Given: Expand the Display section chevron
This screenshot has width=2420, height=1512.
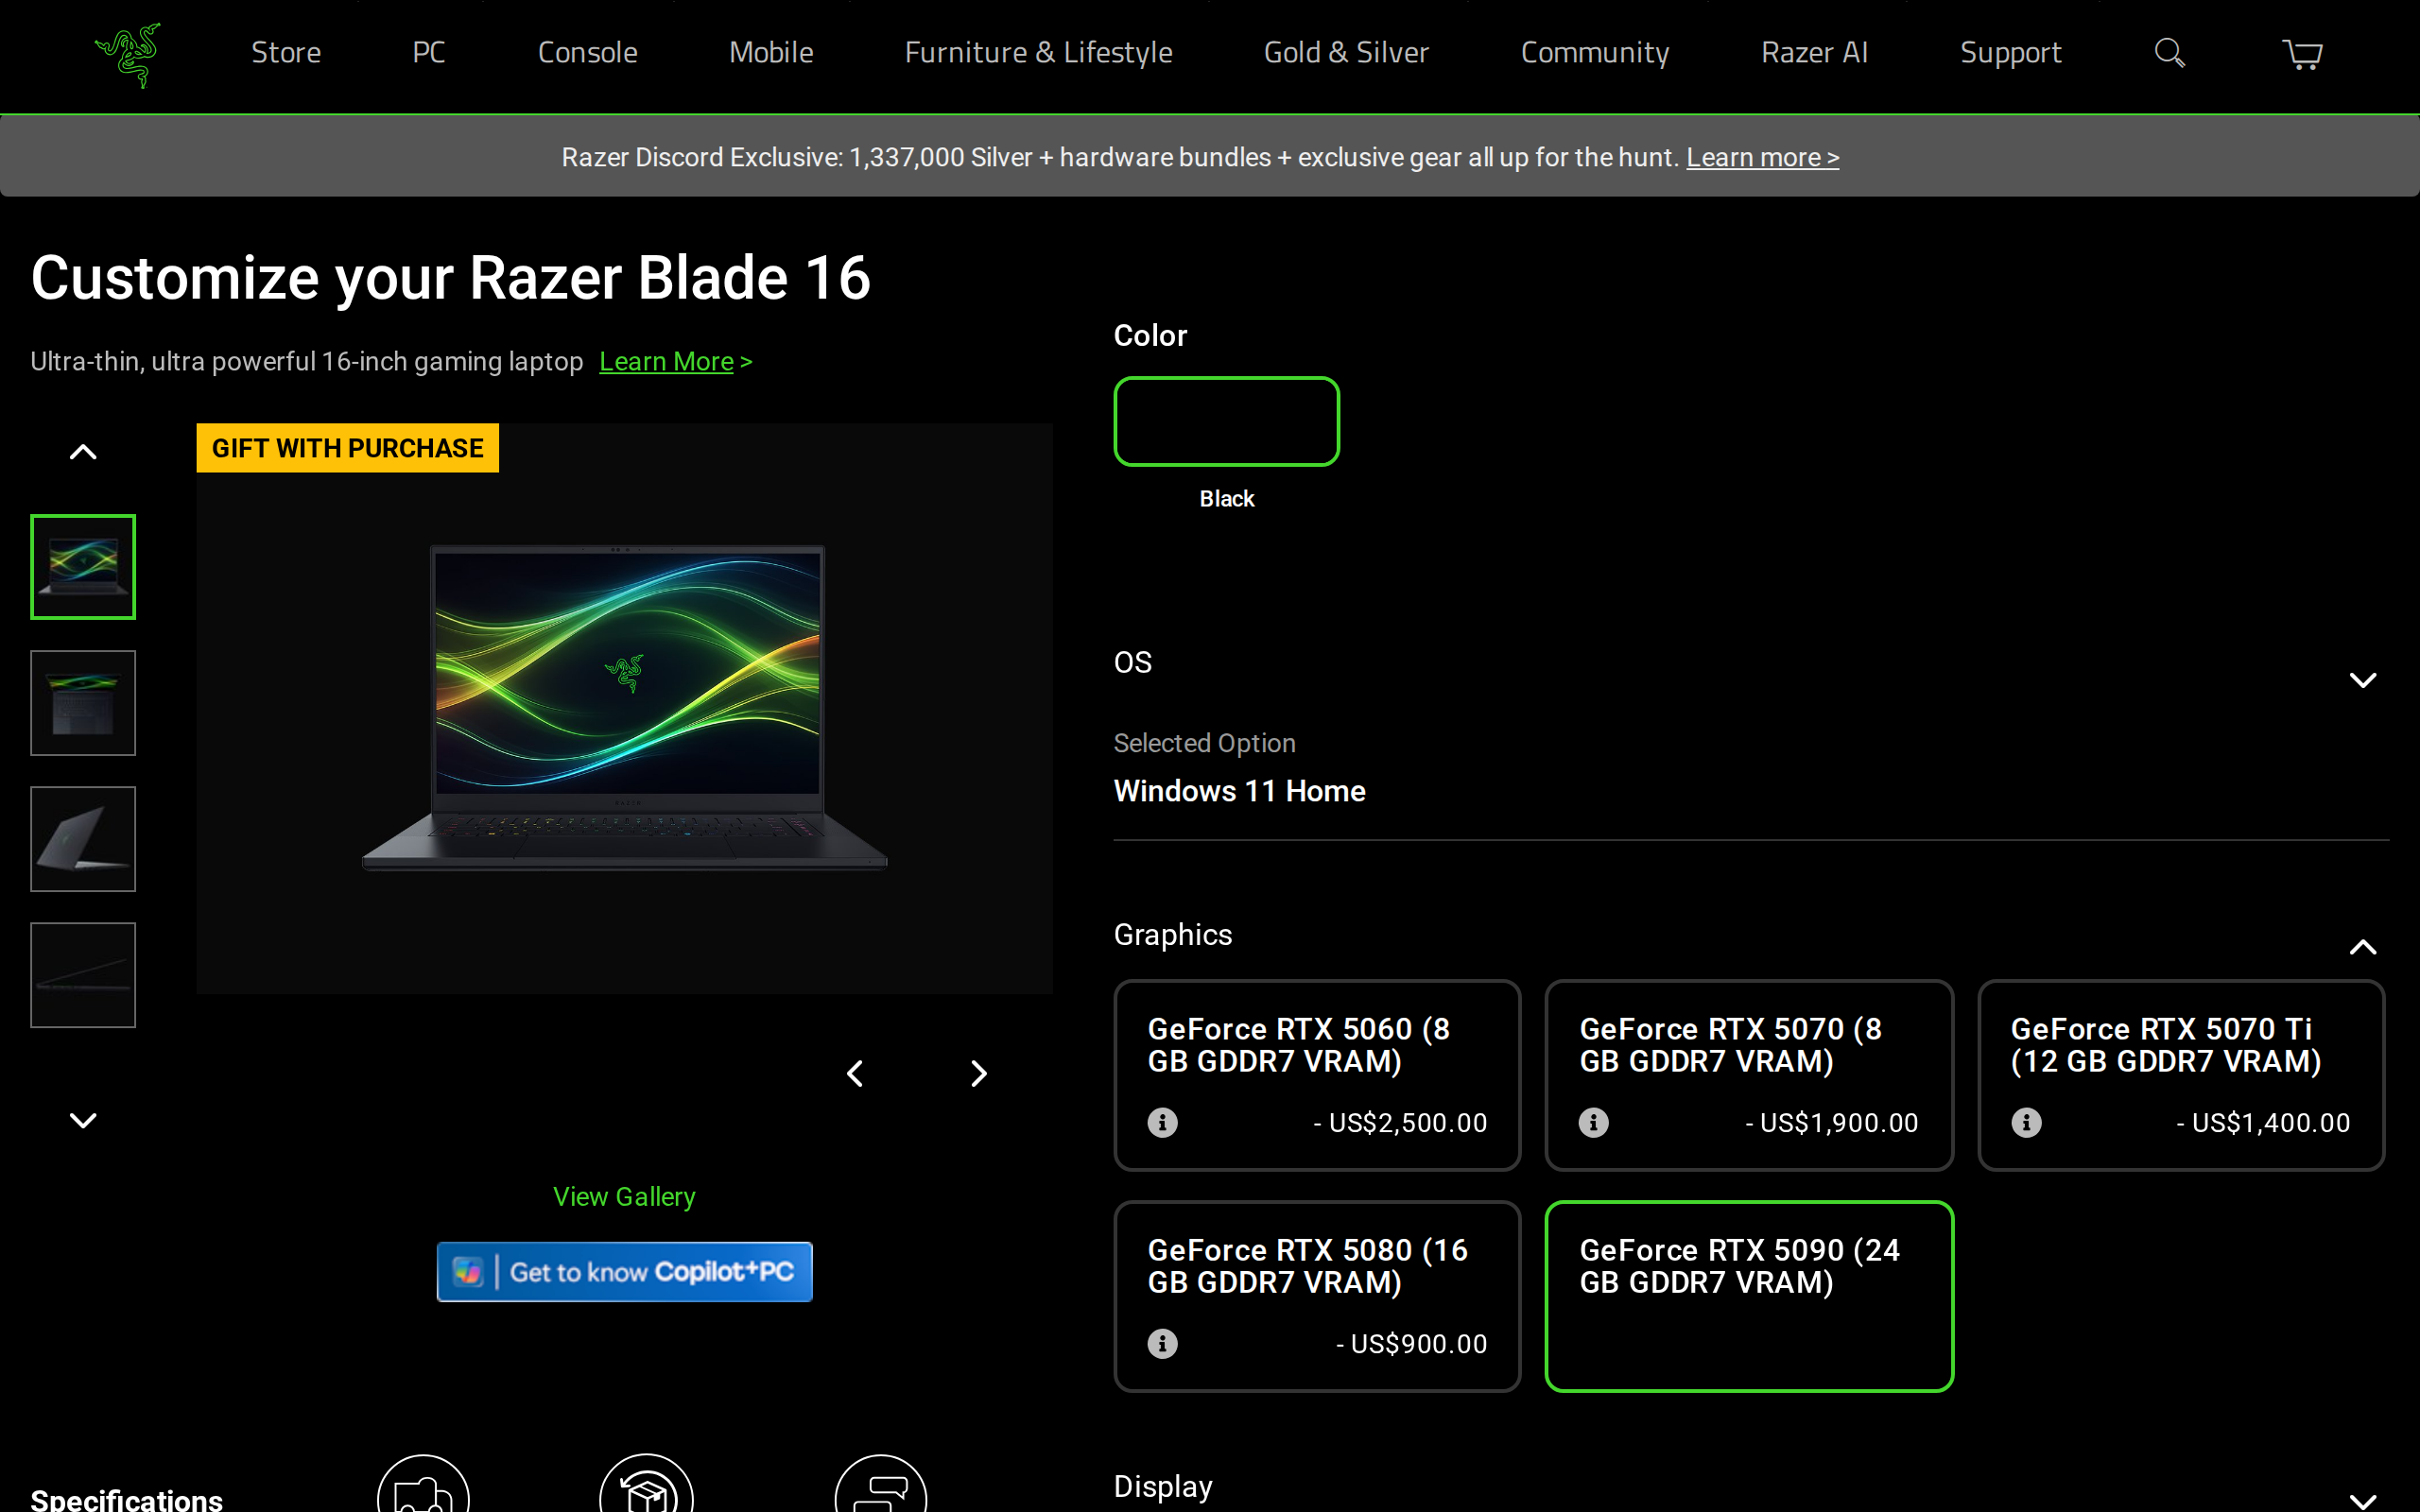Looking at the screenshot, I should coord(2362,1500).
